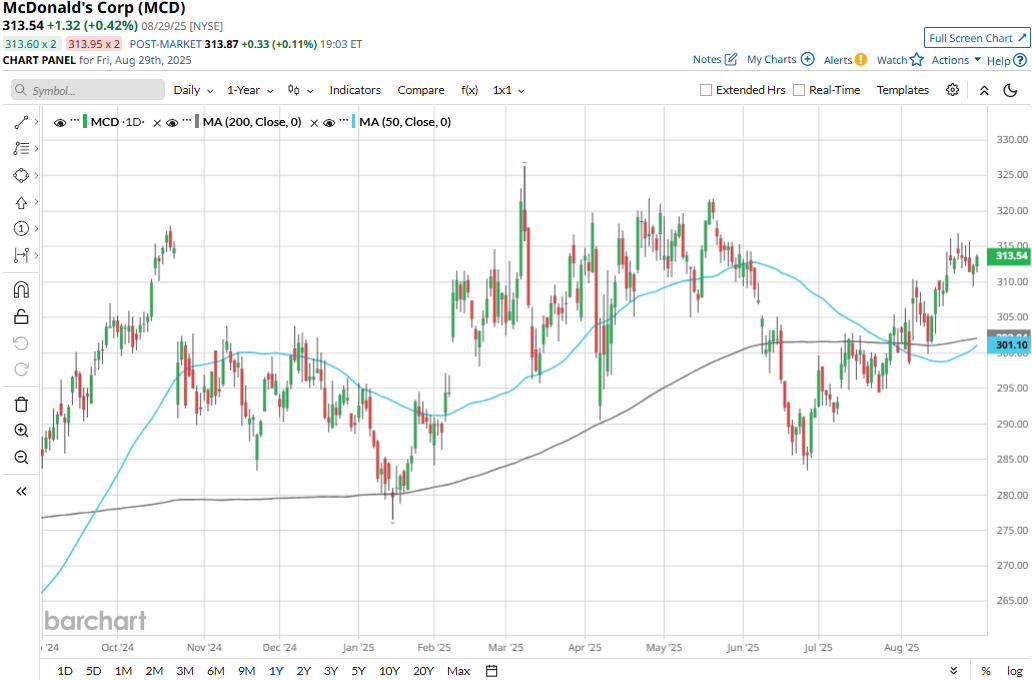Select the Fibonacci/text annotation tool

pyautogui.click(x=21, y=149)
